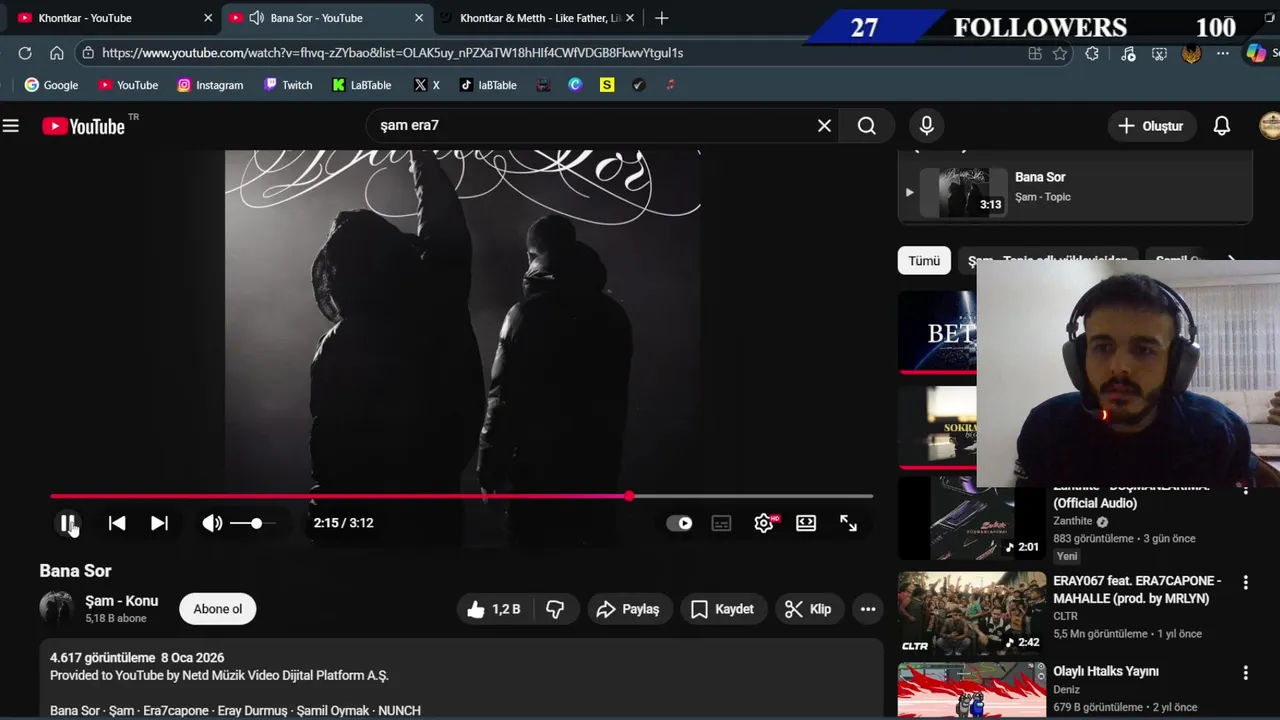
Task: Click the search magnifier button
Action: coord(867,126)
